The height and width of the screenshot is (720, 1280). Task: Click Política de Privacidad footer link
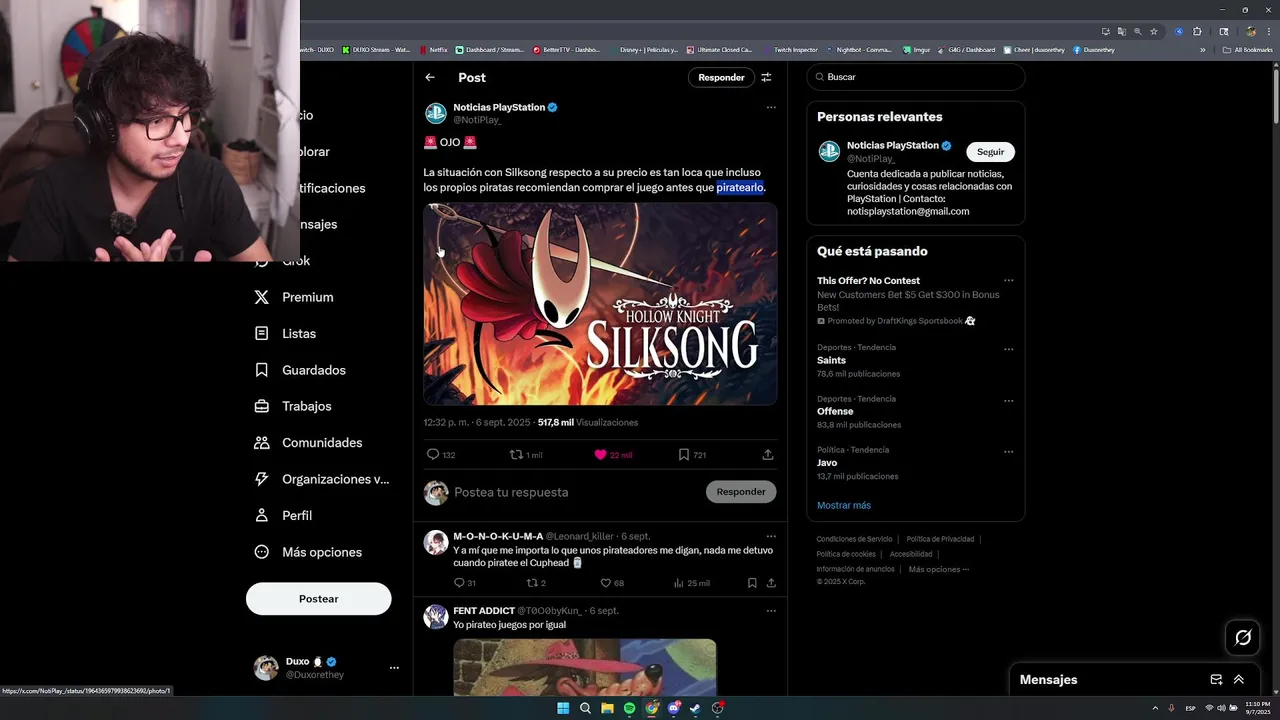[940, 539]
